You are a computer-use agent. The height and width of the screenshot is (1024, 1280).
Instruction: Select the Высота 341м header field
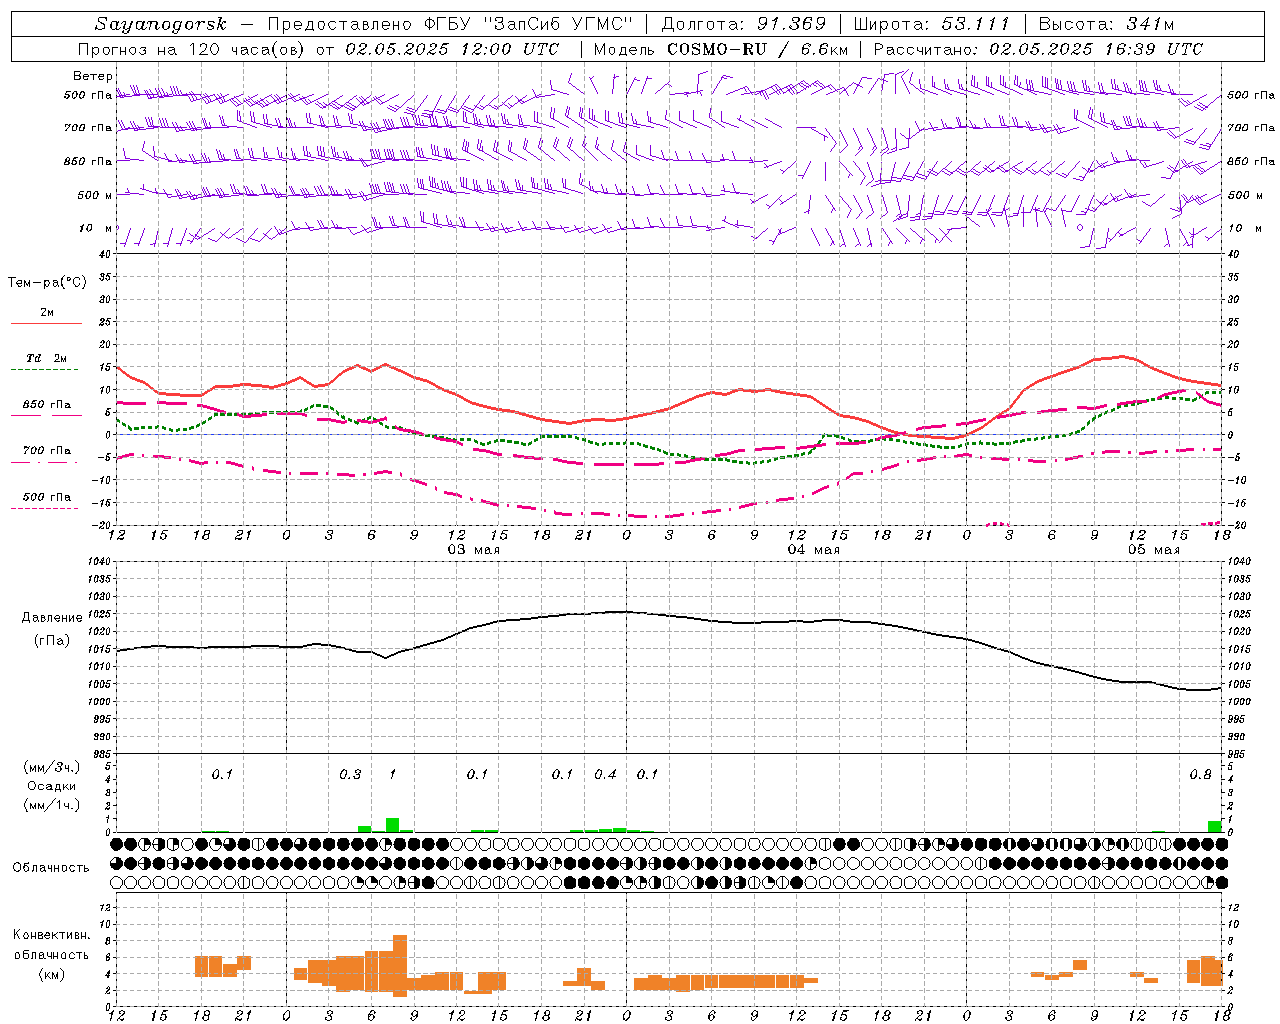[1106, 24]
